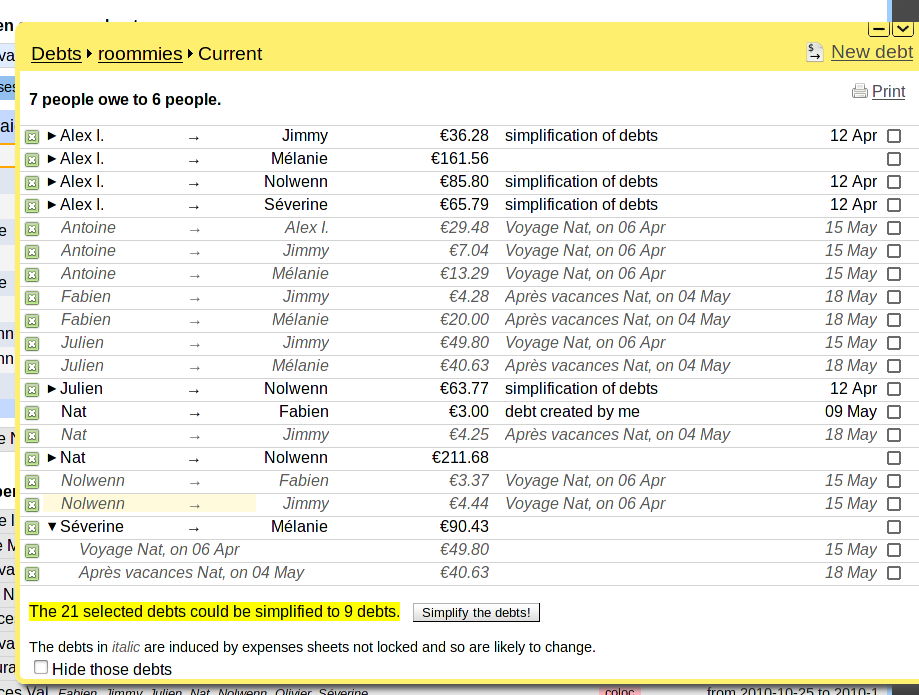Click the collapse arrow button of debts panel
Viewport: 919px width, 695px height.
point(903,28)
